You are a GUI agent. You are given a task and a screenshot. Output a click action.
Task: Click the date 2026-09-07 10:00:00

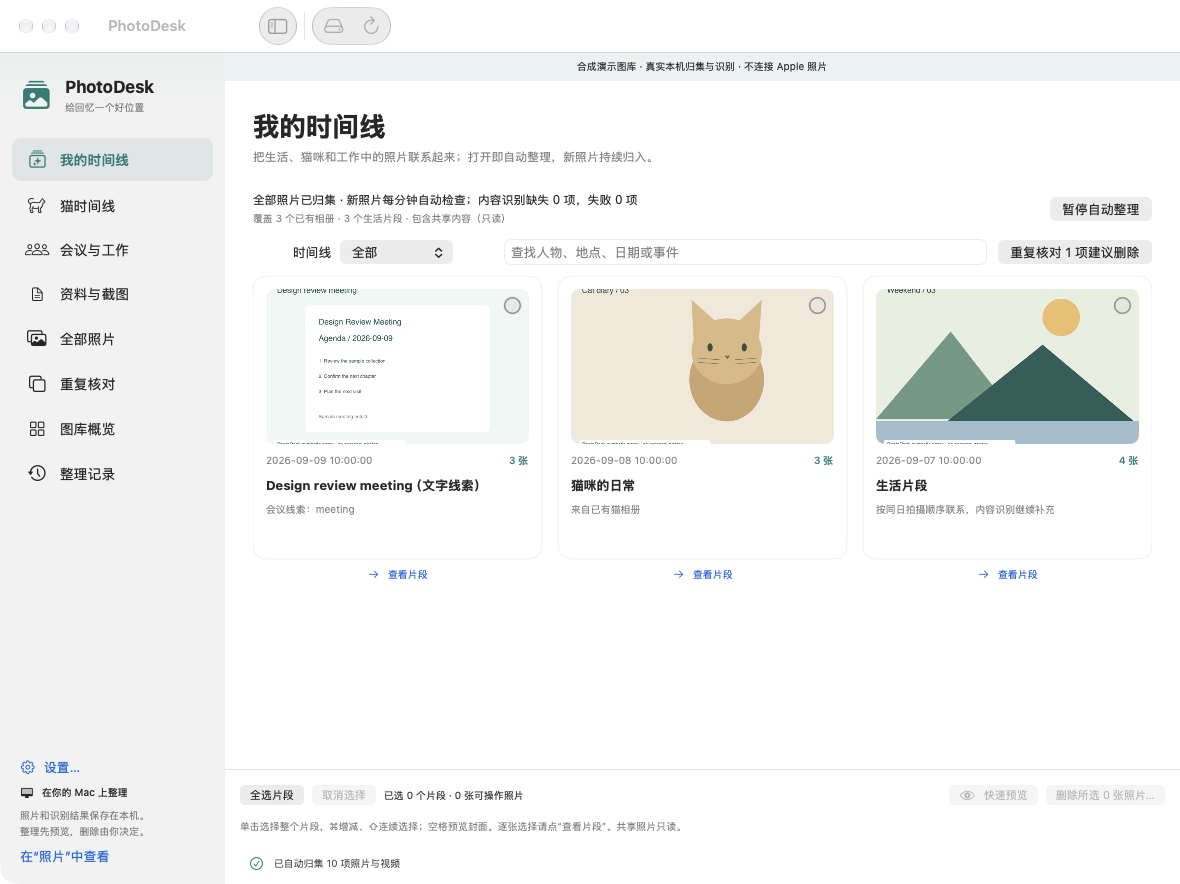click(929, 460)
